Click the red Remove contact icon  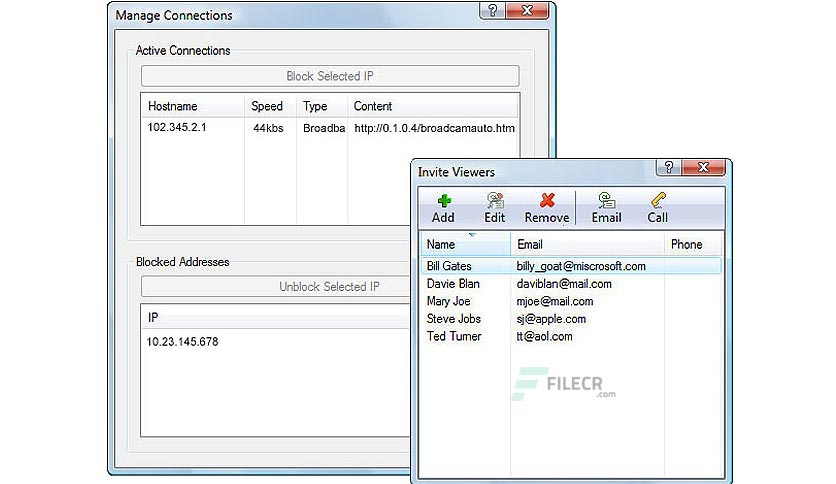[547, 200]
